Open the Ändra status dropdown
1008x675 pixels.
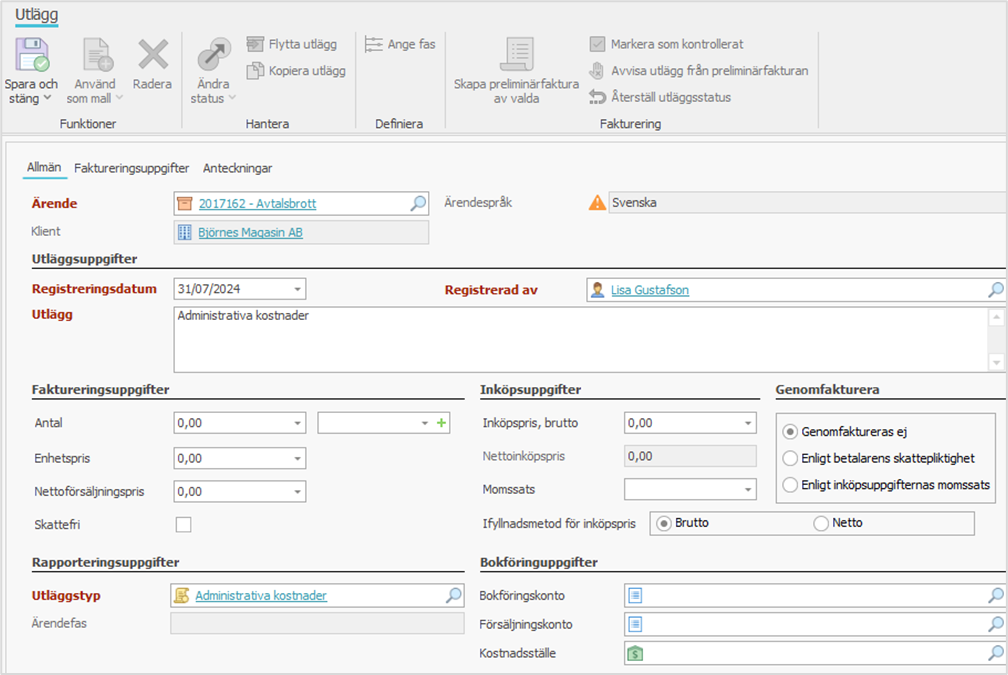tap(213, 98)
